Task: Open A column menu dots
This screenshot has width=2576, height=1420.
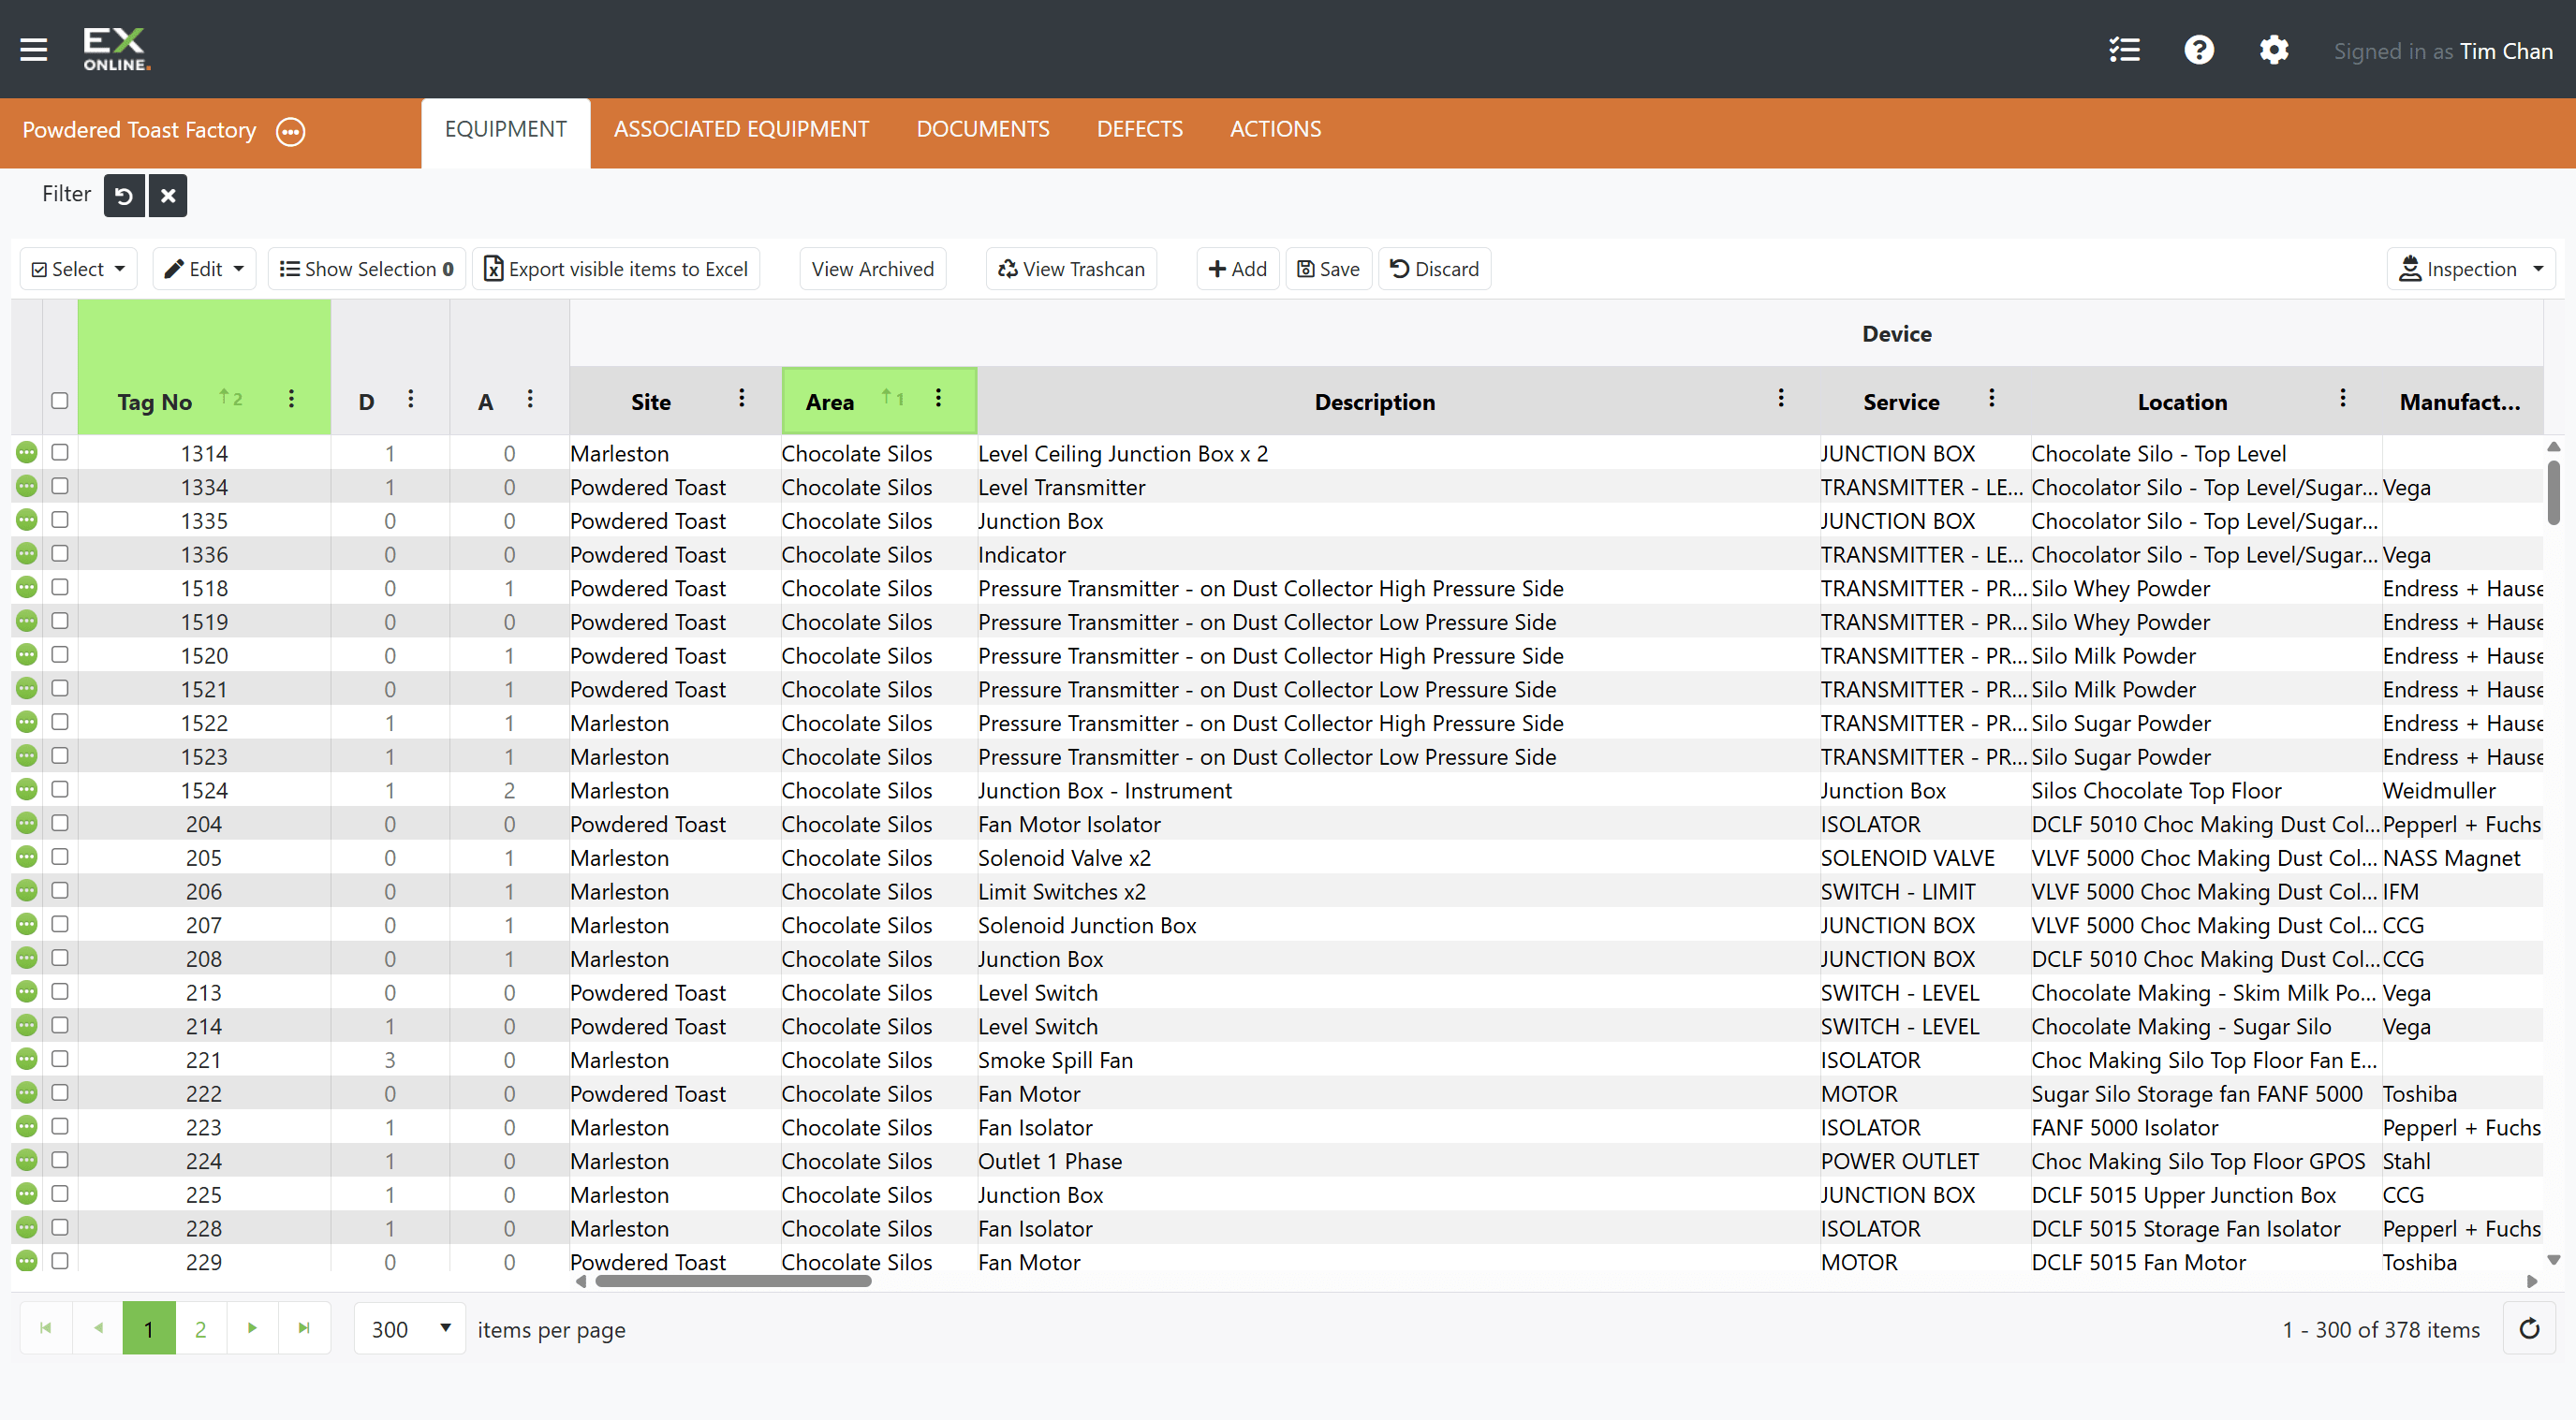Action: pyautogui.click(x=530, y=399)
